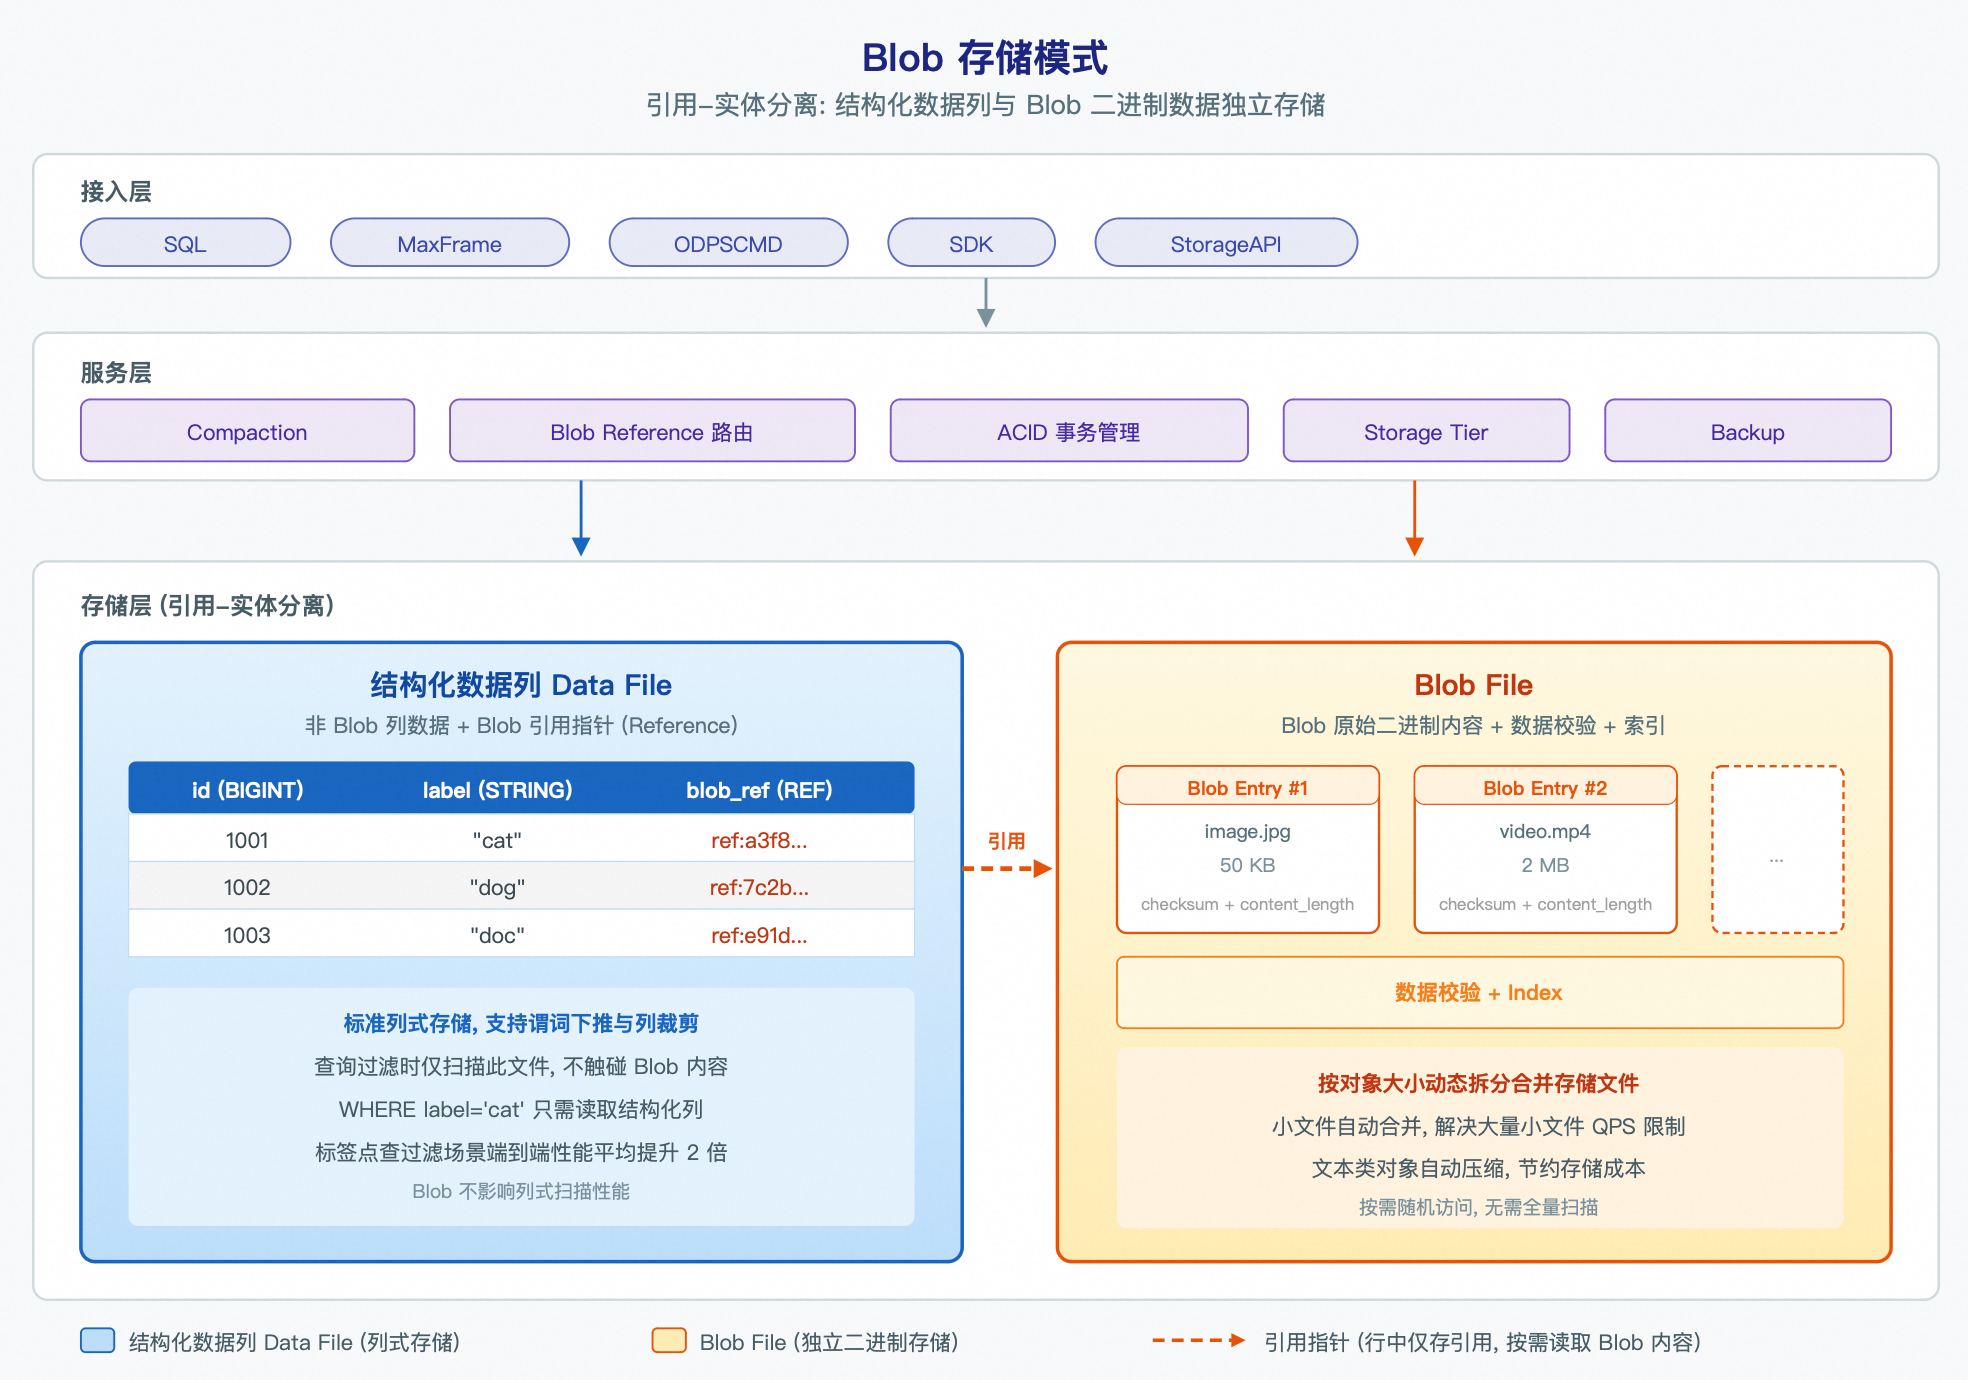1968x1380 pixels.
Task: Click image.jpg in Blob Entry #1
Action: coord(1247,830)
